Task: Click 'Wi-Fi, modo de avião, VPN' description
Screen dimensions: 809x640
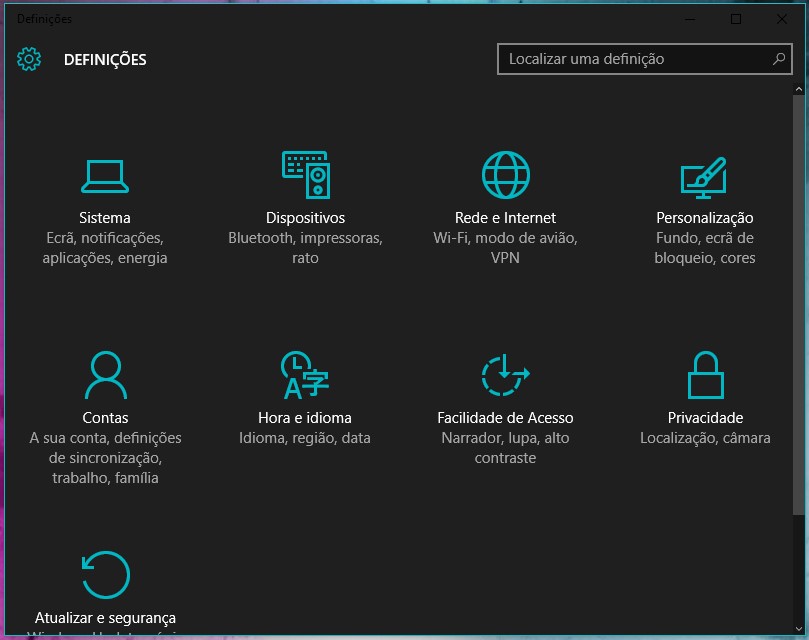Action: [505, 248]
